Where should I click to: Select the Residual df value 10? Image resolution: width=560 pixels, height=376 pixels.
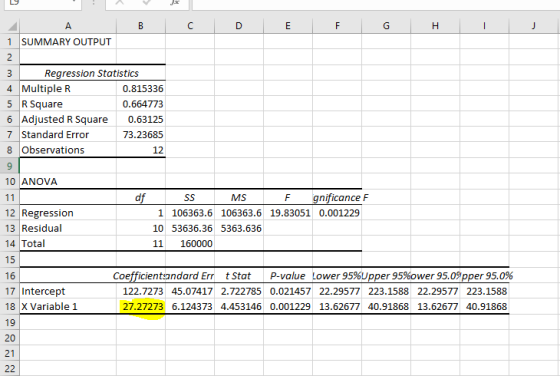click(x=141, y=228)
